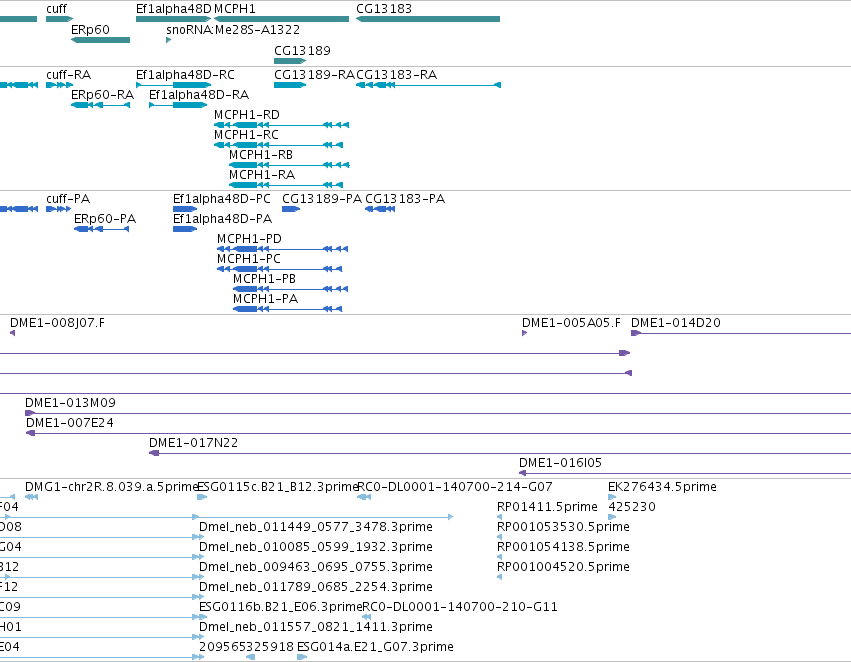Click the Dmel_neb_011449_0577_3478.3prime label
The width and height of the screenshot is (851, 662).
point(316,527)
